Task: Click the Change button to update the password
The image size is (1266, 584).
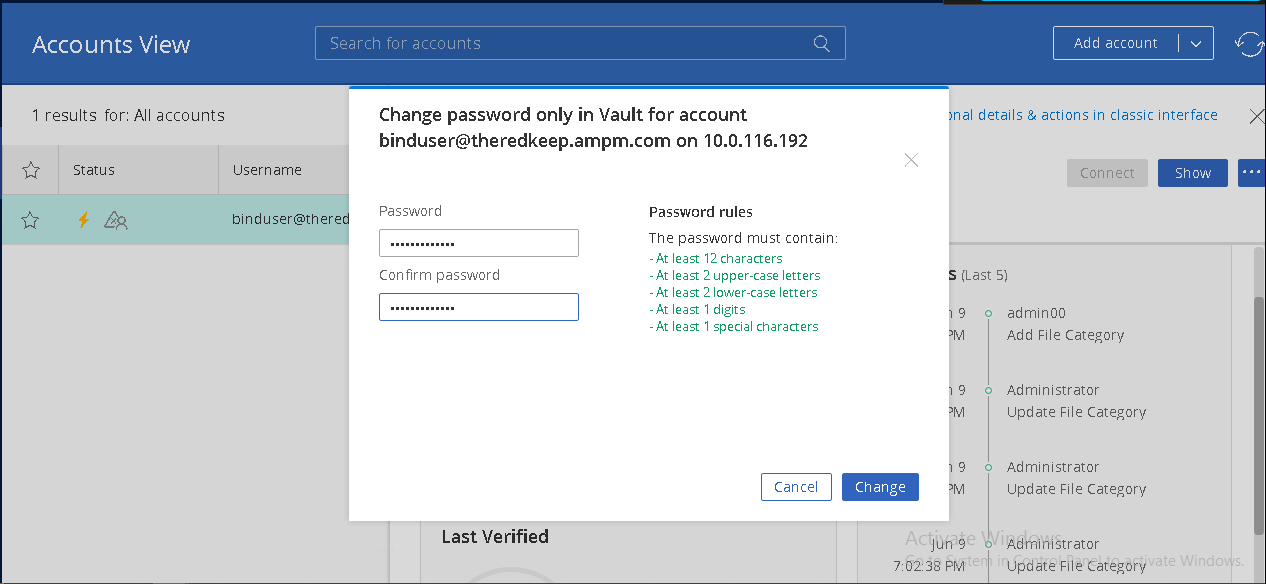Action: click(x=880, y=486)
